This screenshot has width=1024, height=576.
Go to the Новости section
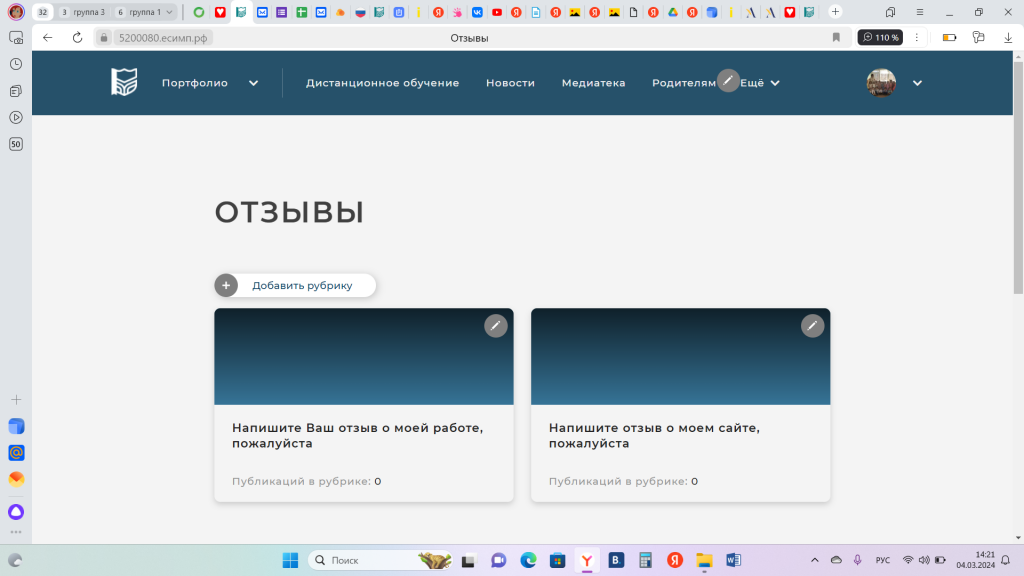pyautogui.click(x=510, y=83)
